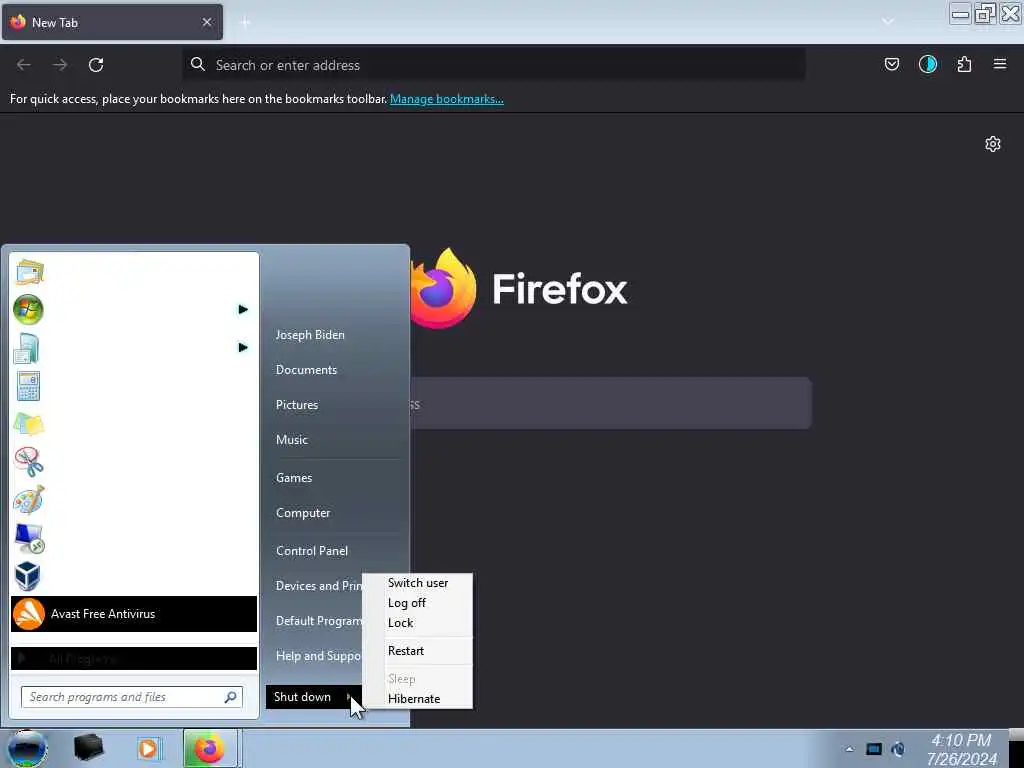
Task: Open the top Start menu mail-style icon
Action: pos(29,272)
